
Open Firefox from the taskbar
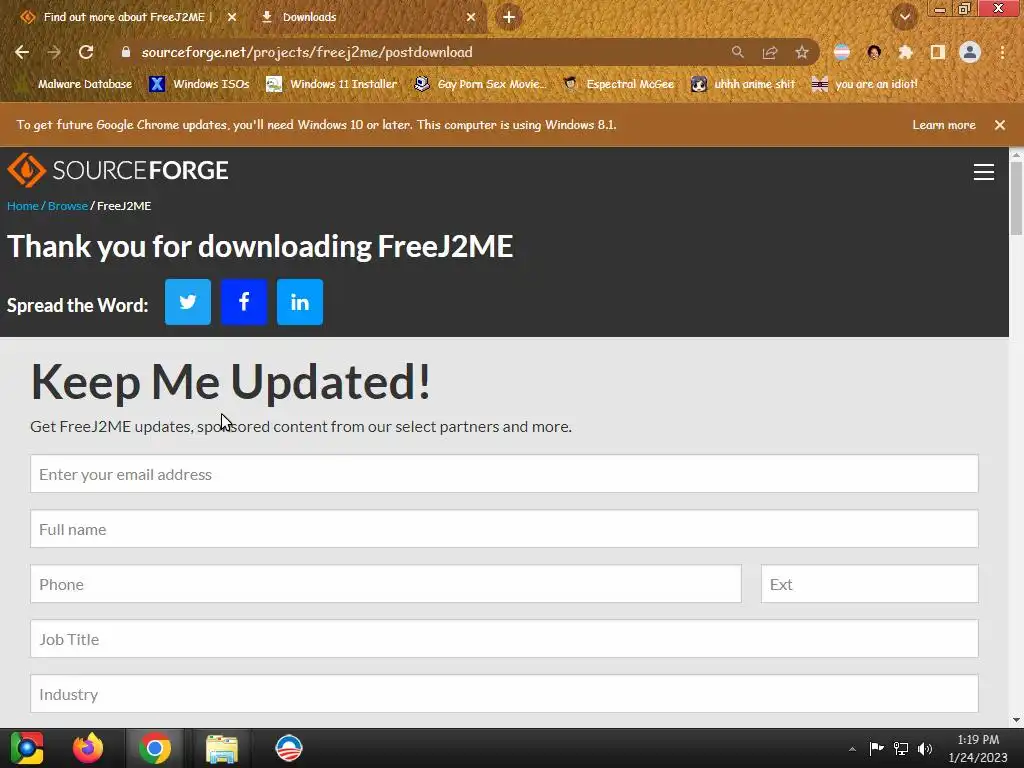88,748
